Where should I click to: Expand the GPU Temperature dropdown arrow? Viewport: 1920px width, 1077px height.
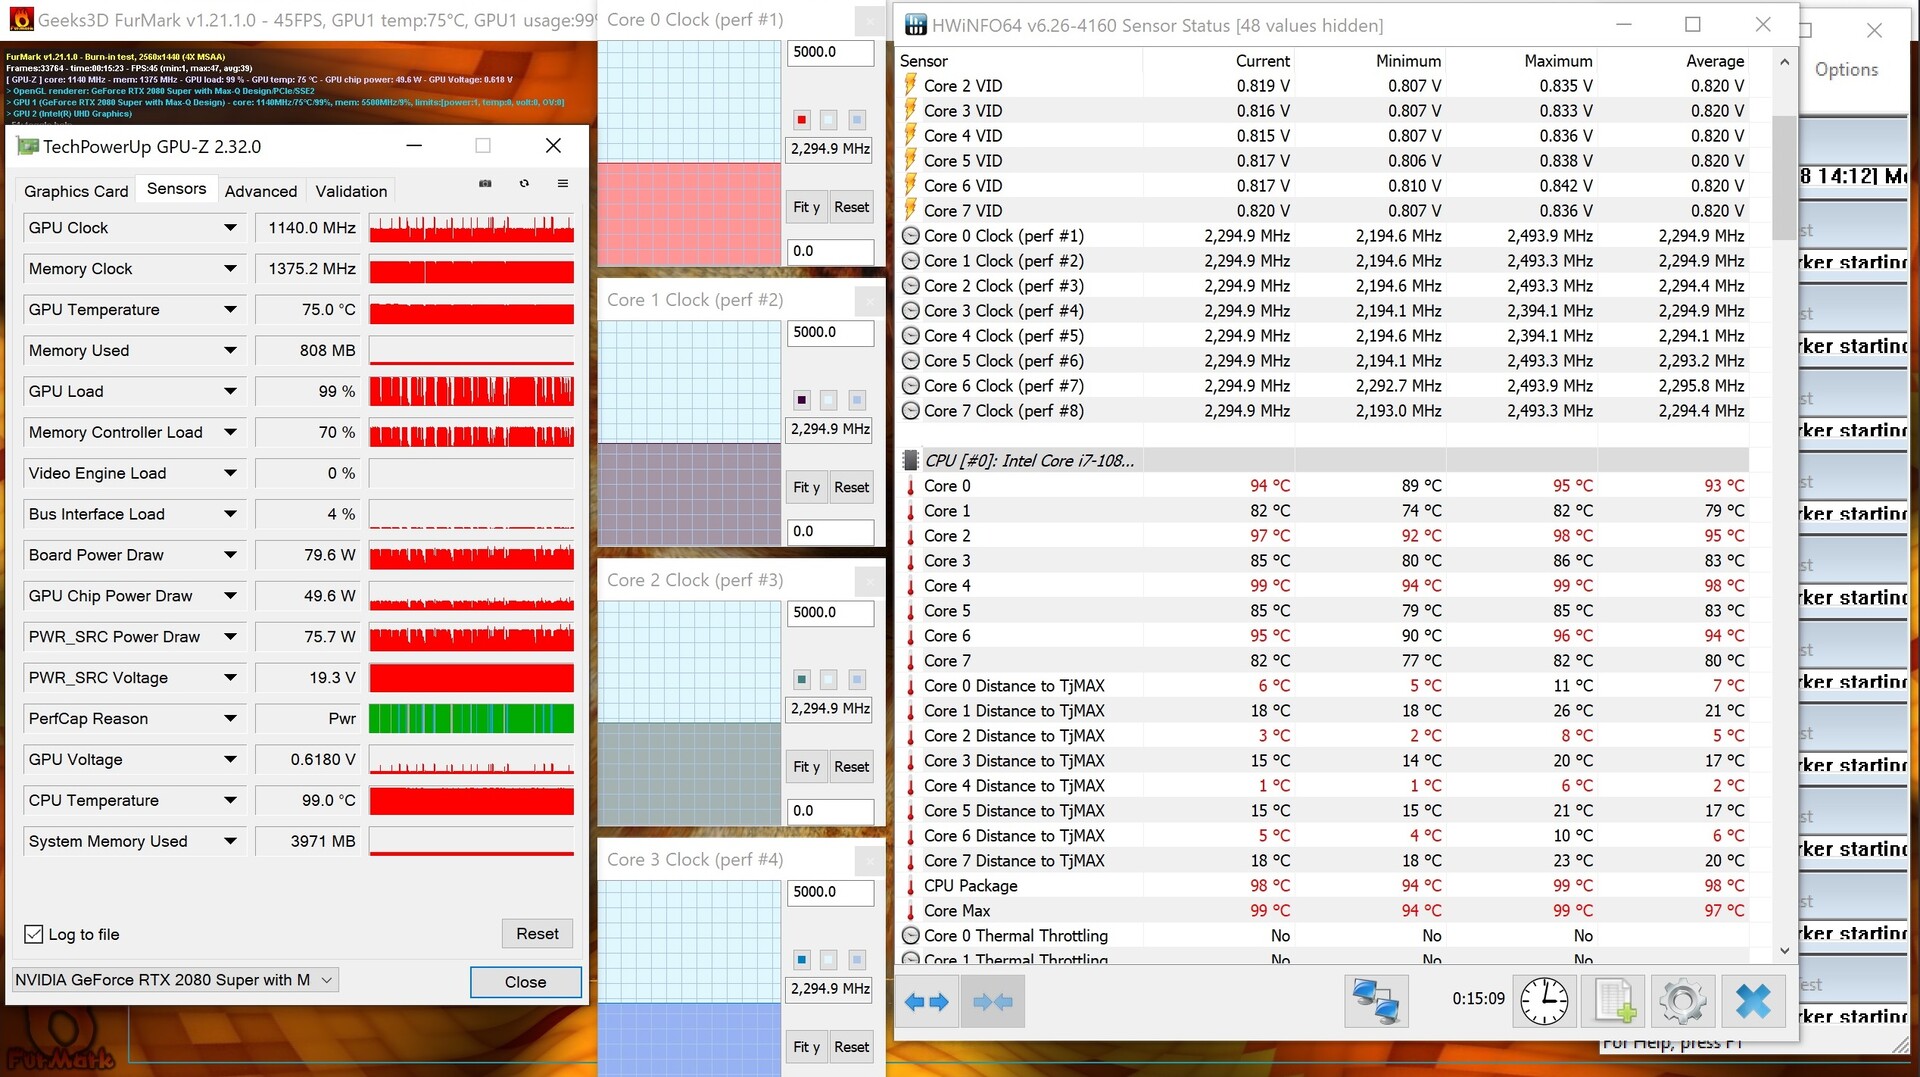click(x=230, y=310)
